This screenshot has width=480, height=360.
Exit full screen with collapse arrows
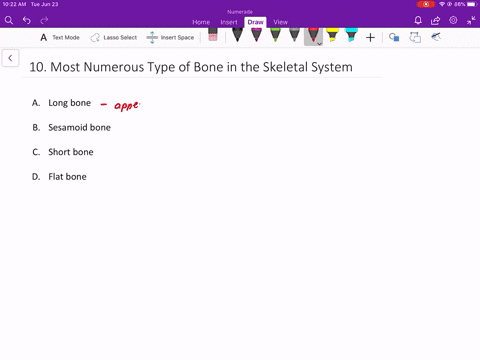(x=471, y=20)
